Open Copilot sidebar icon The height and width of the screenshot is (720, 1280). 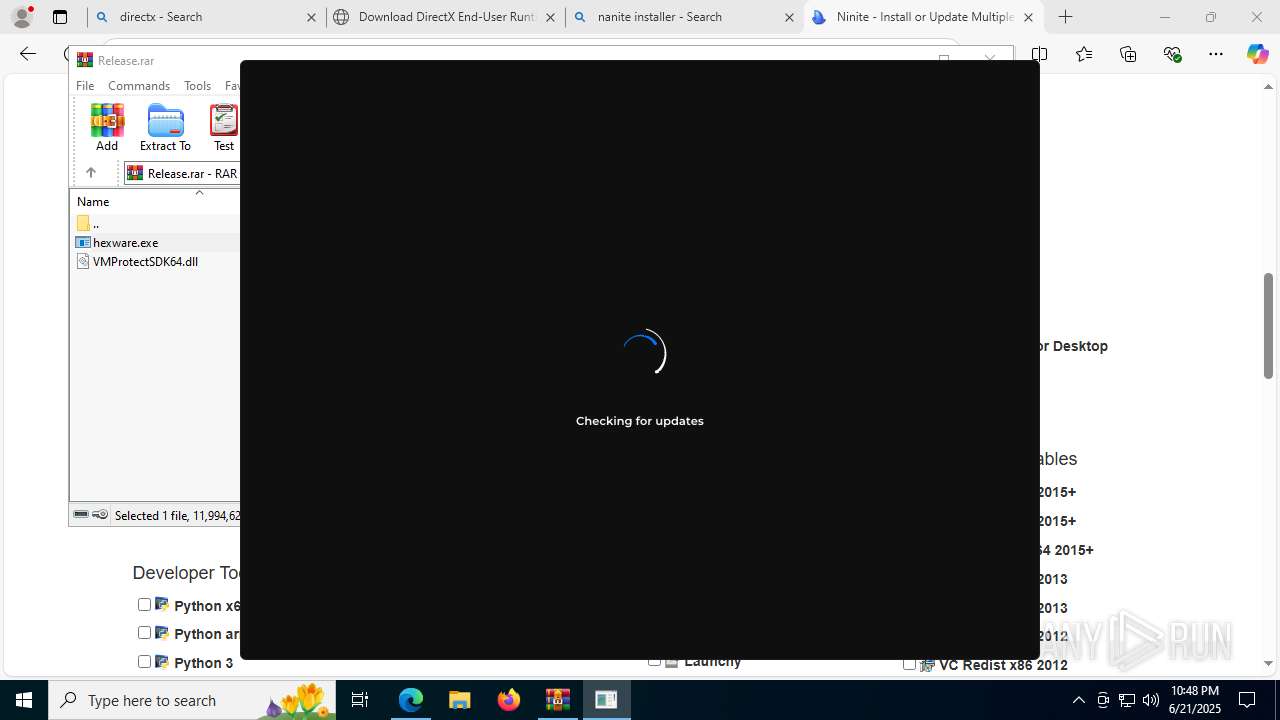tap(1257, 54)
